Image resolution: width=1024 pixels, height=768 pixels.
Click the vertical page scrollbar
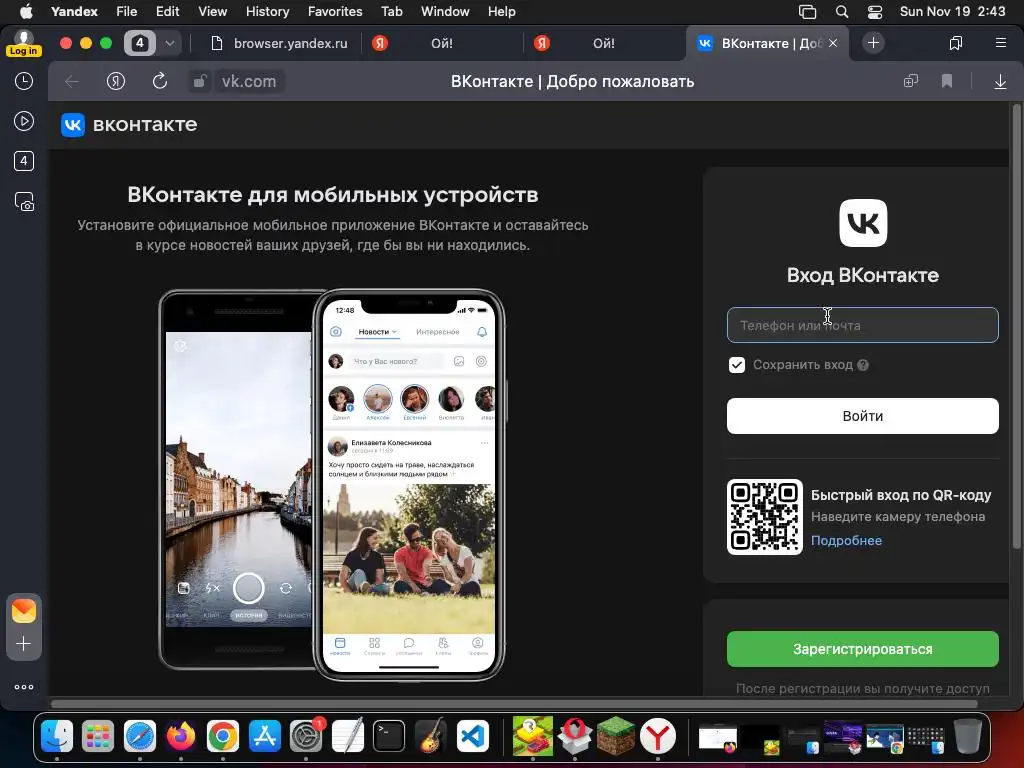pos(1016,327)
